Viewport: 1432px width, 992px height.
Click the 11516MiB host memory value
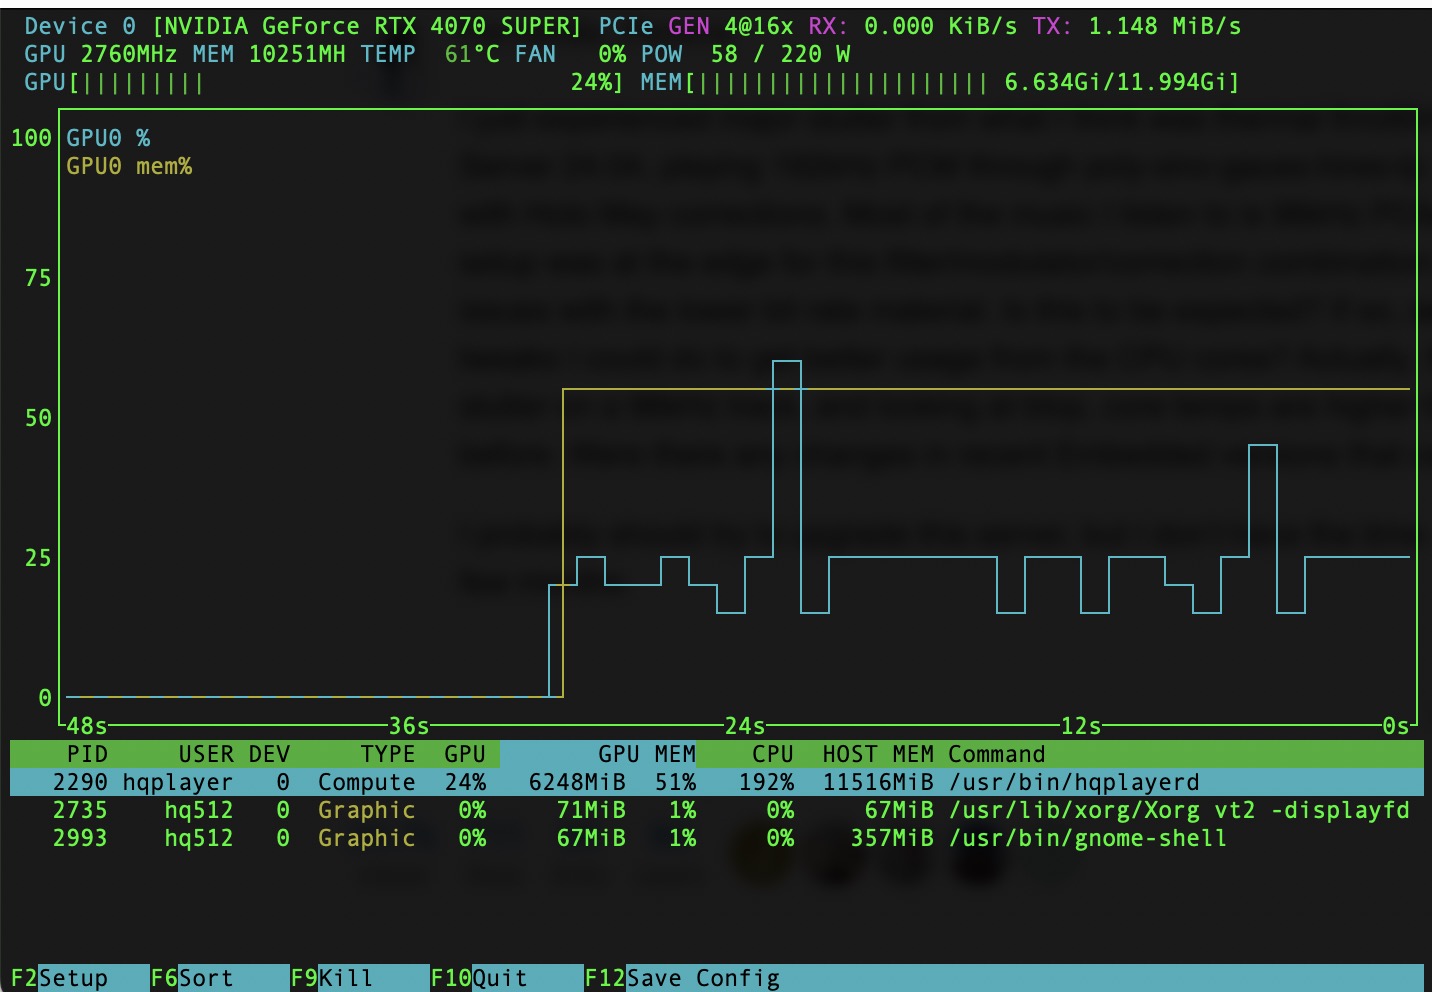click(x=878, y=782)
